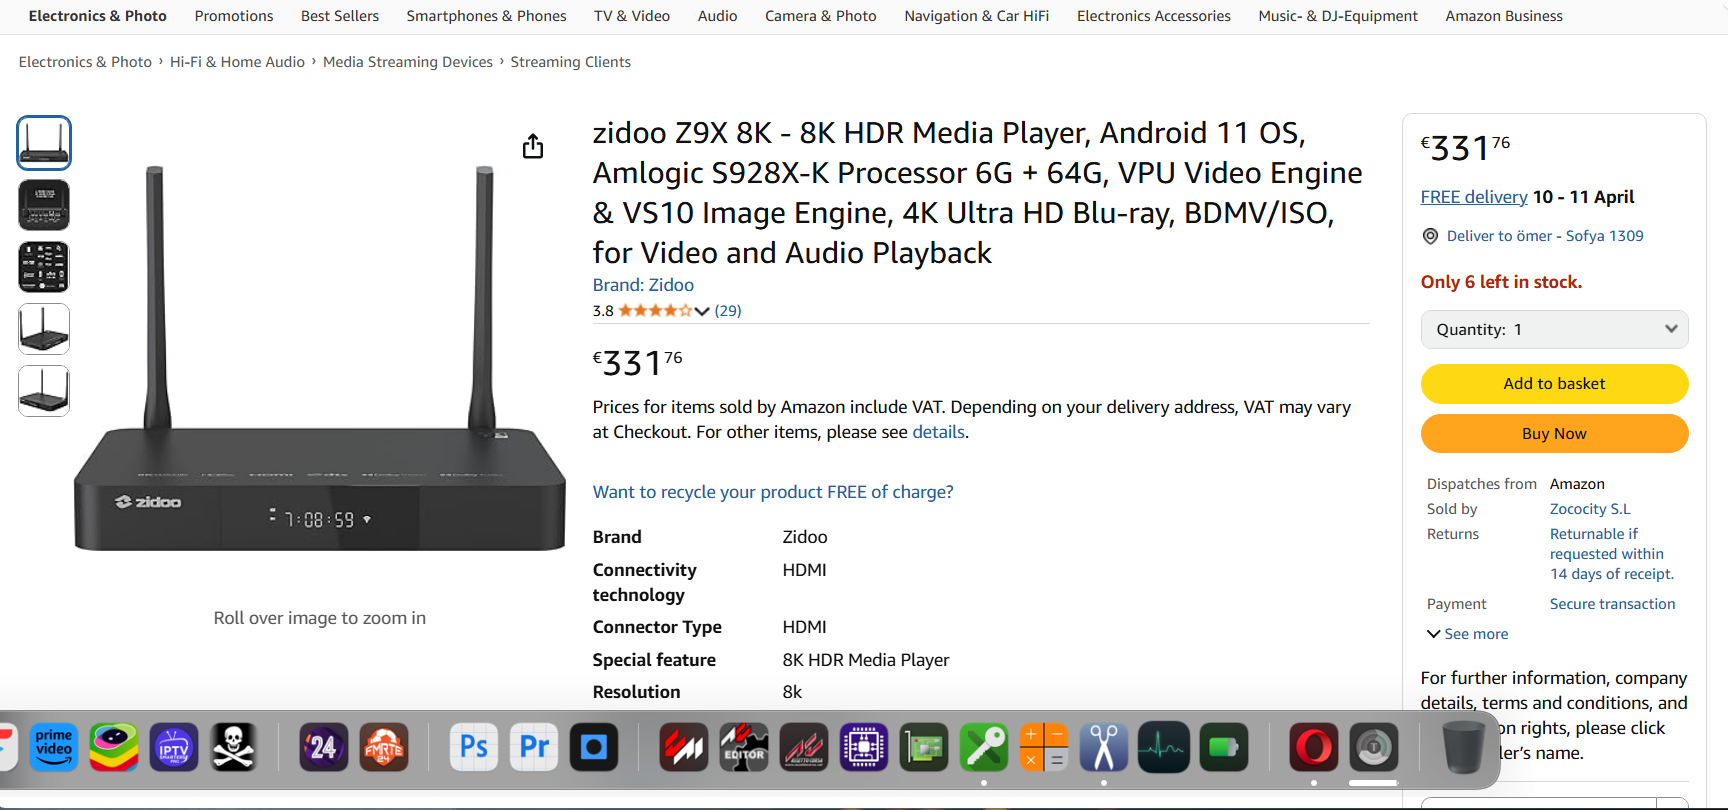The image size is (1728, 810).
Task: Go to Electronics & Photo breadcrumb
Action: pos(85,62)
